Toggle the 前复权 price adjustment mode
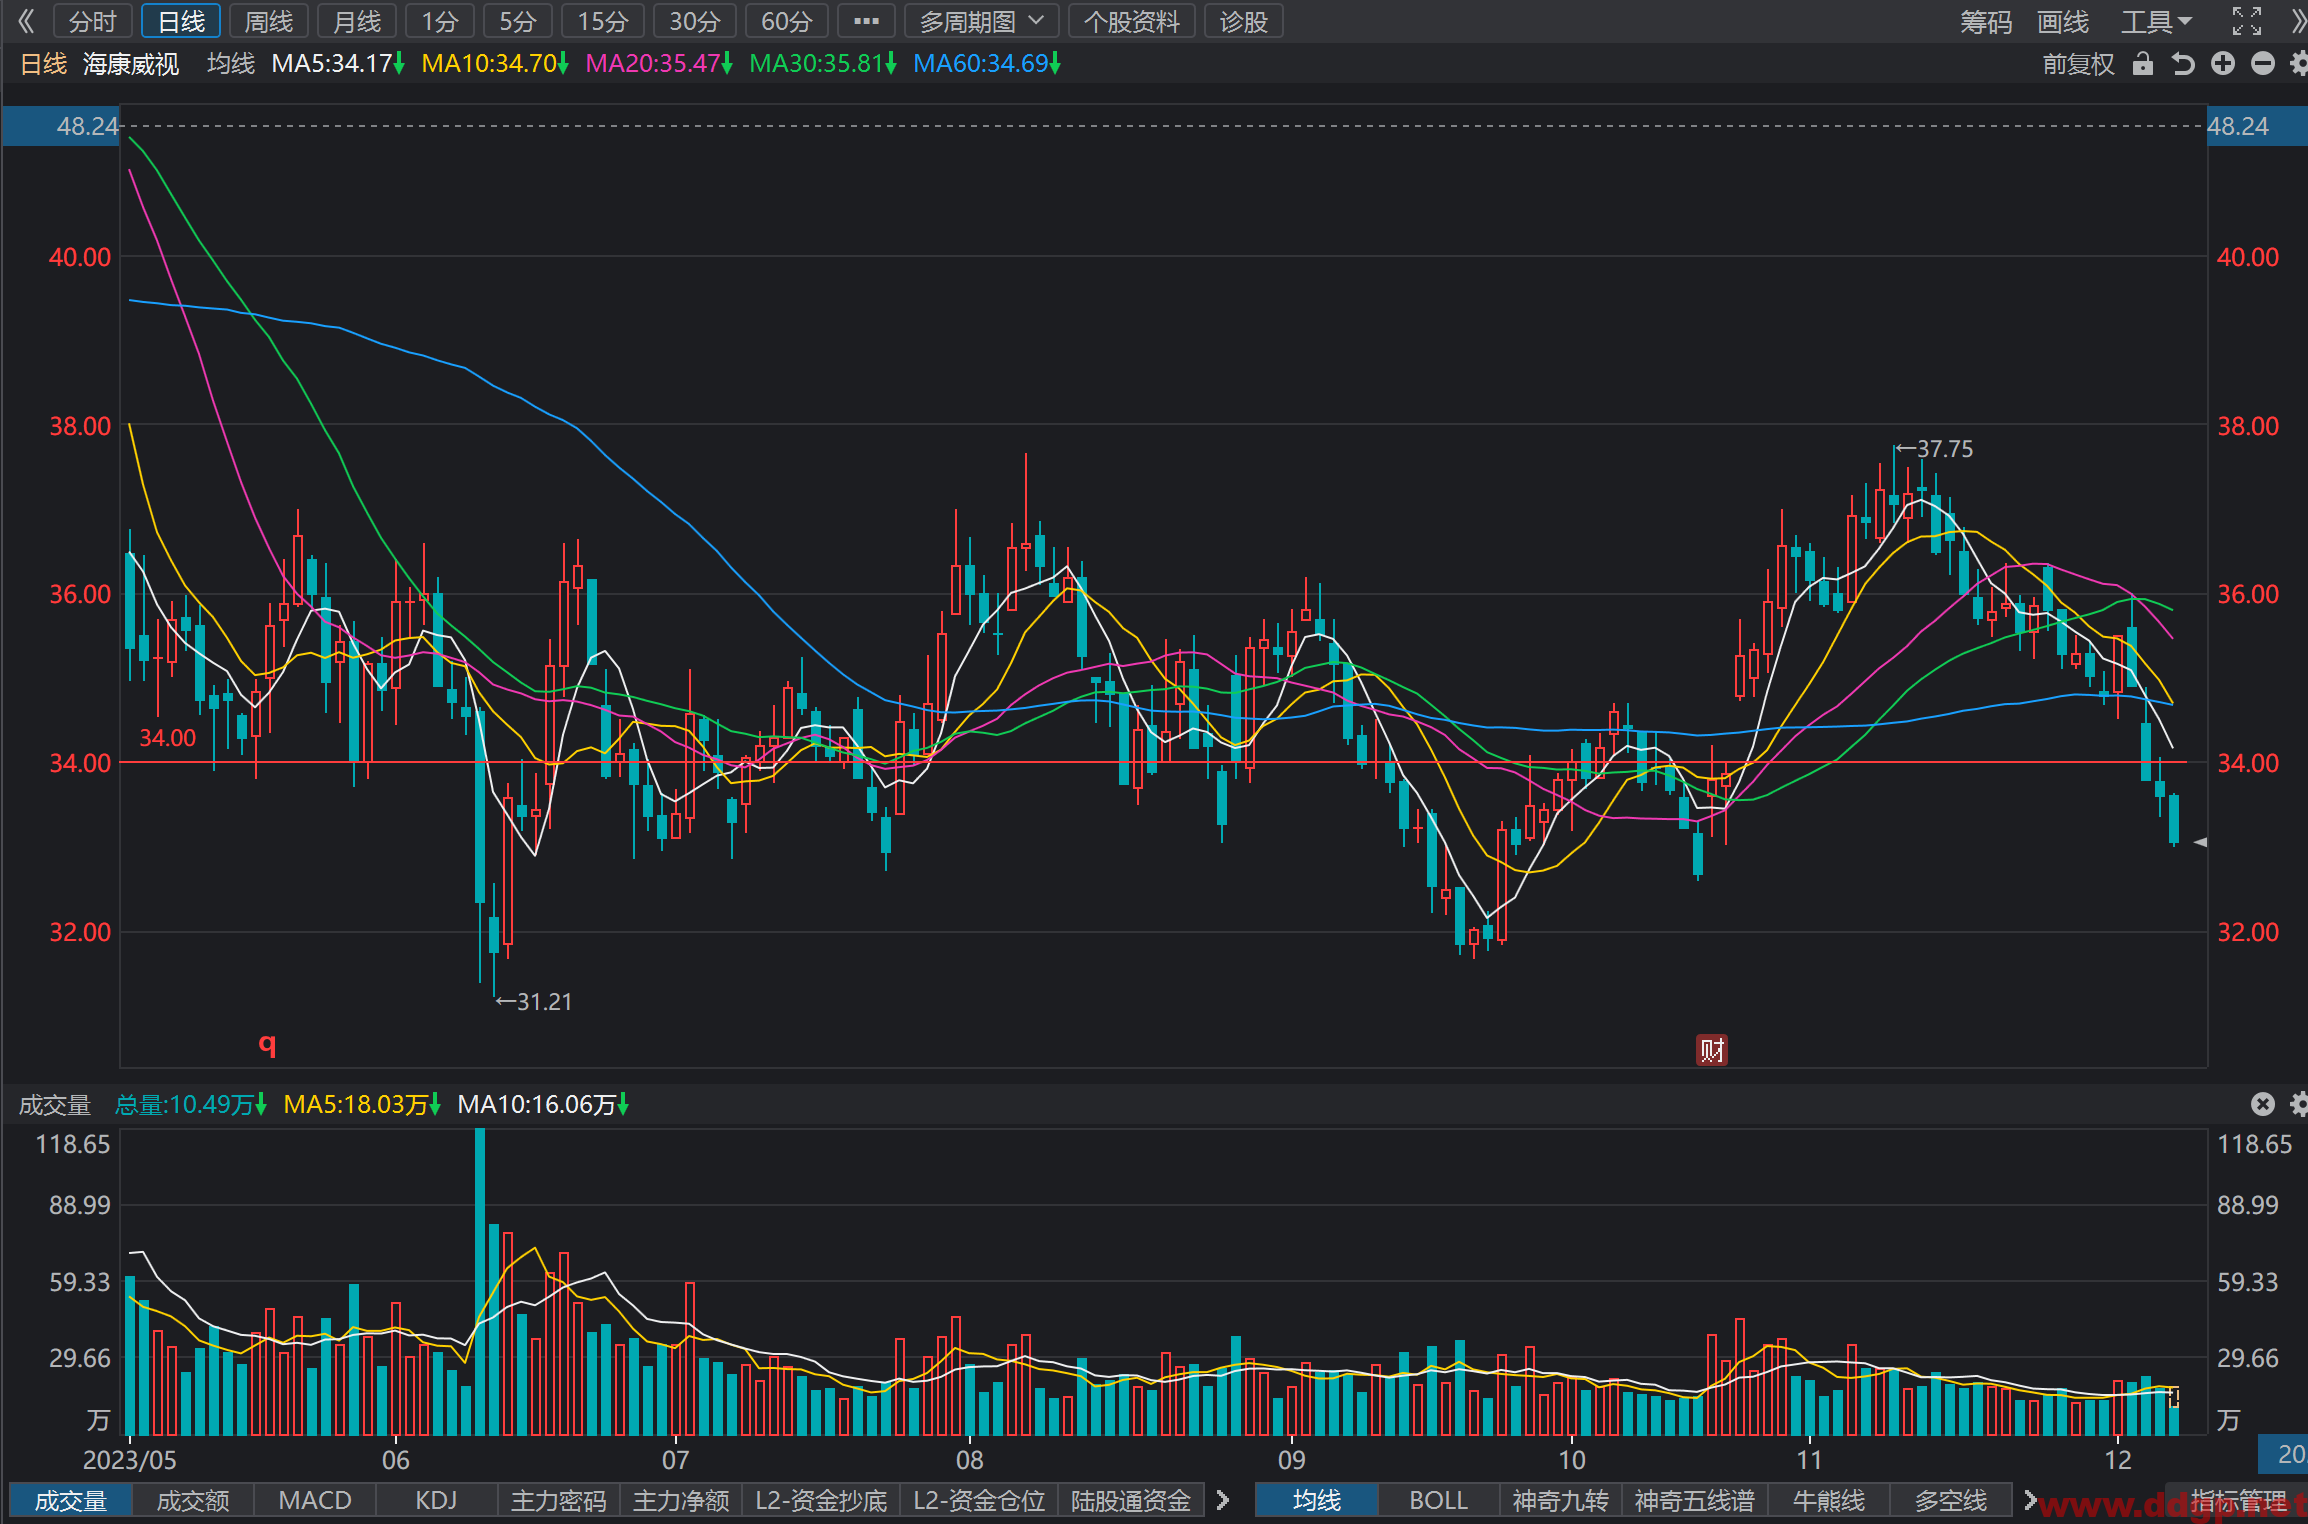This screenshot has height=1524, width=2308. (x=2077, y=64)
